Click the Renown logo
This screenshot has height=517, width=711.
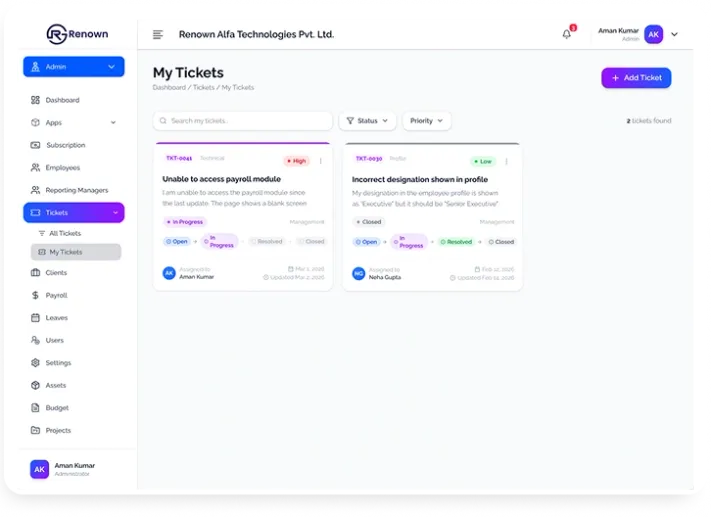tap(77, 34)
